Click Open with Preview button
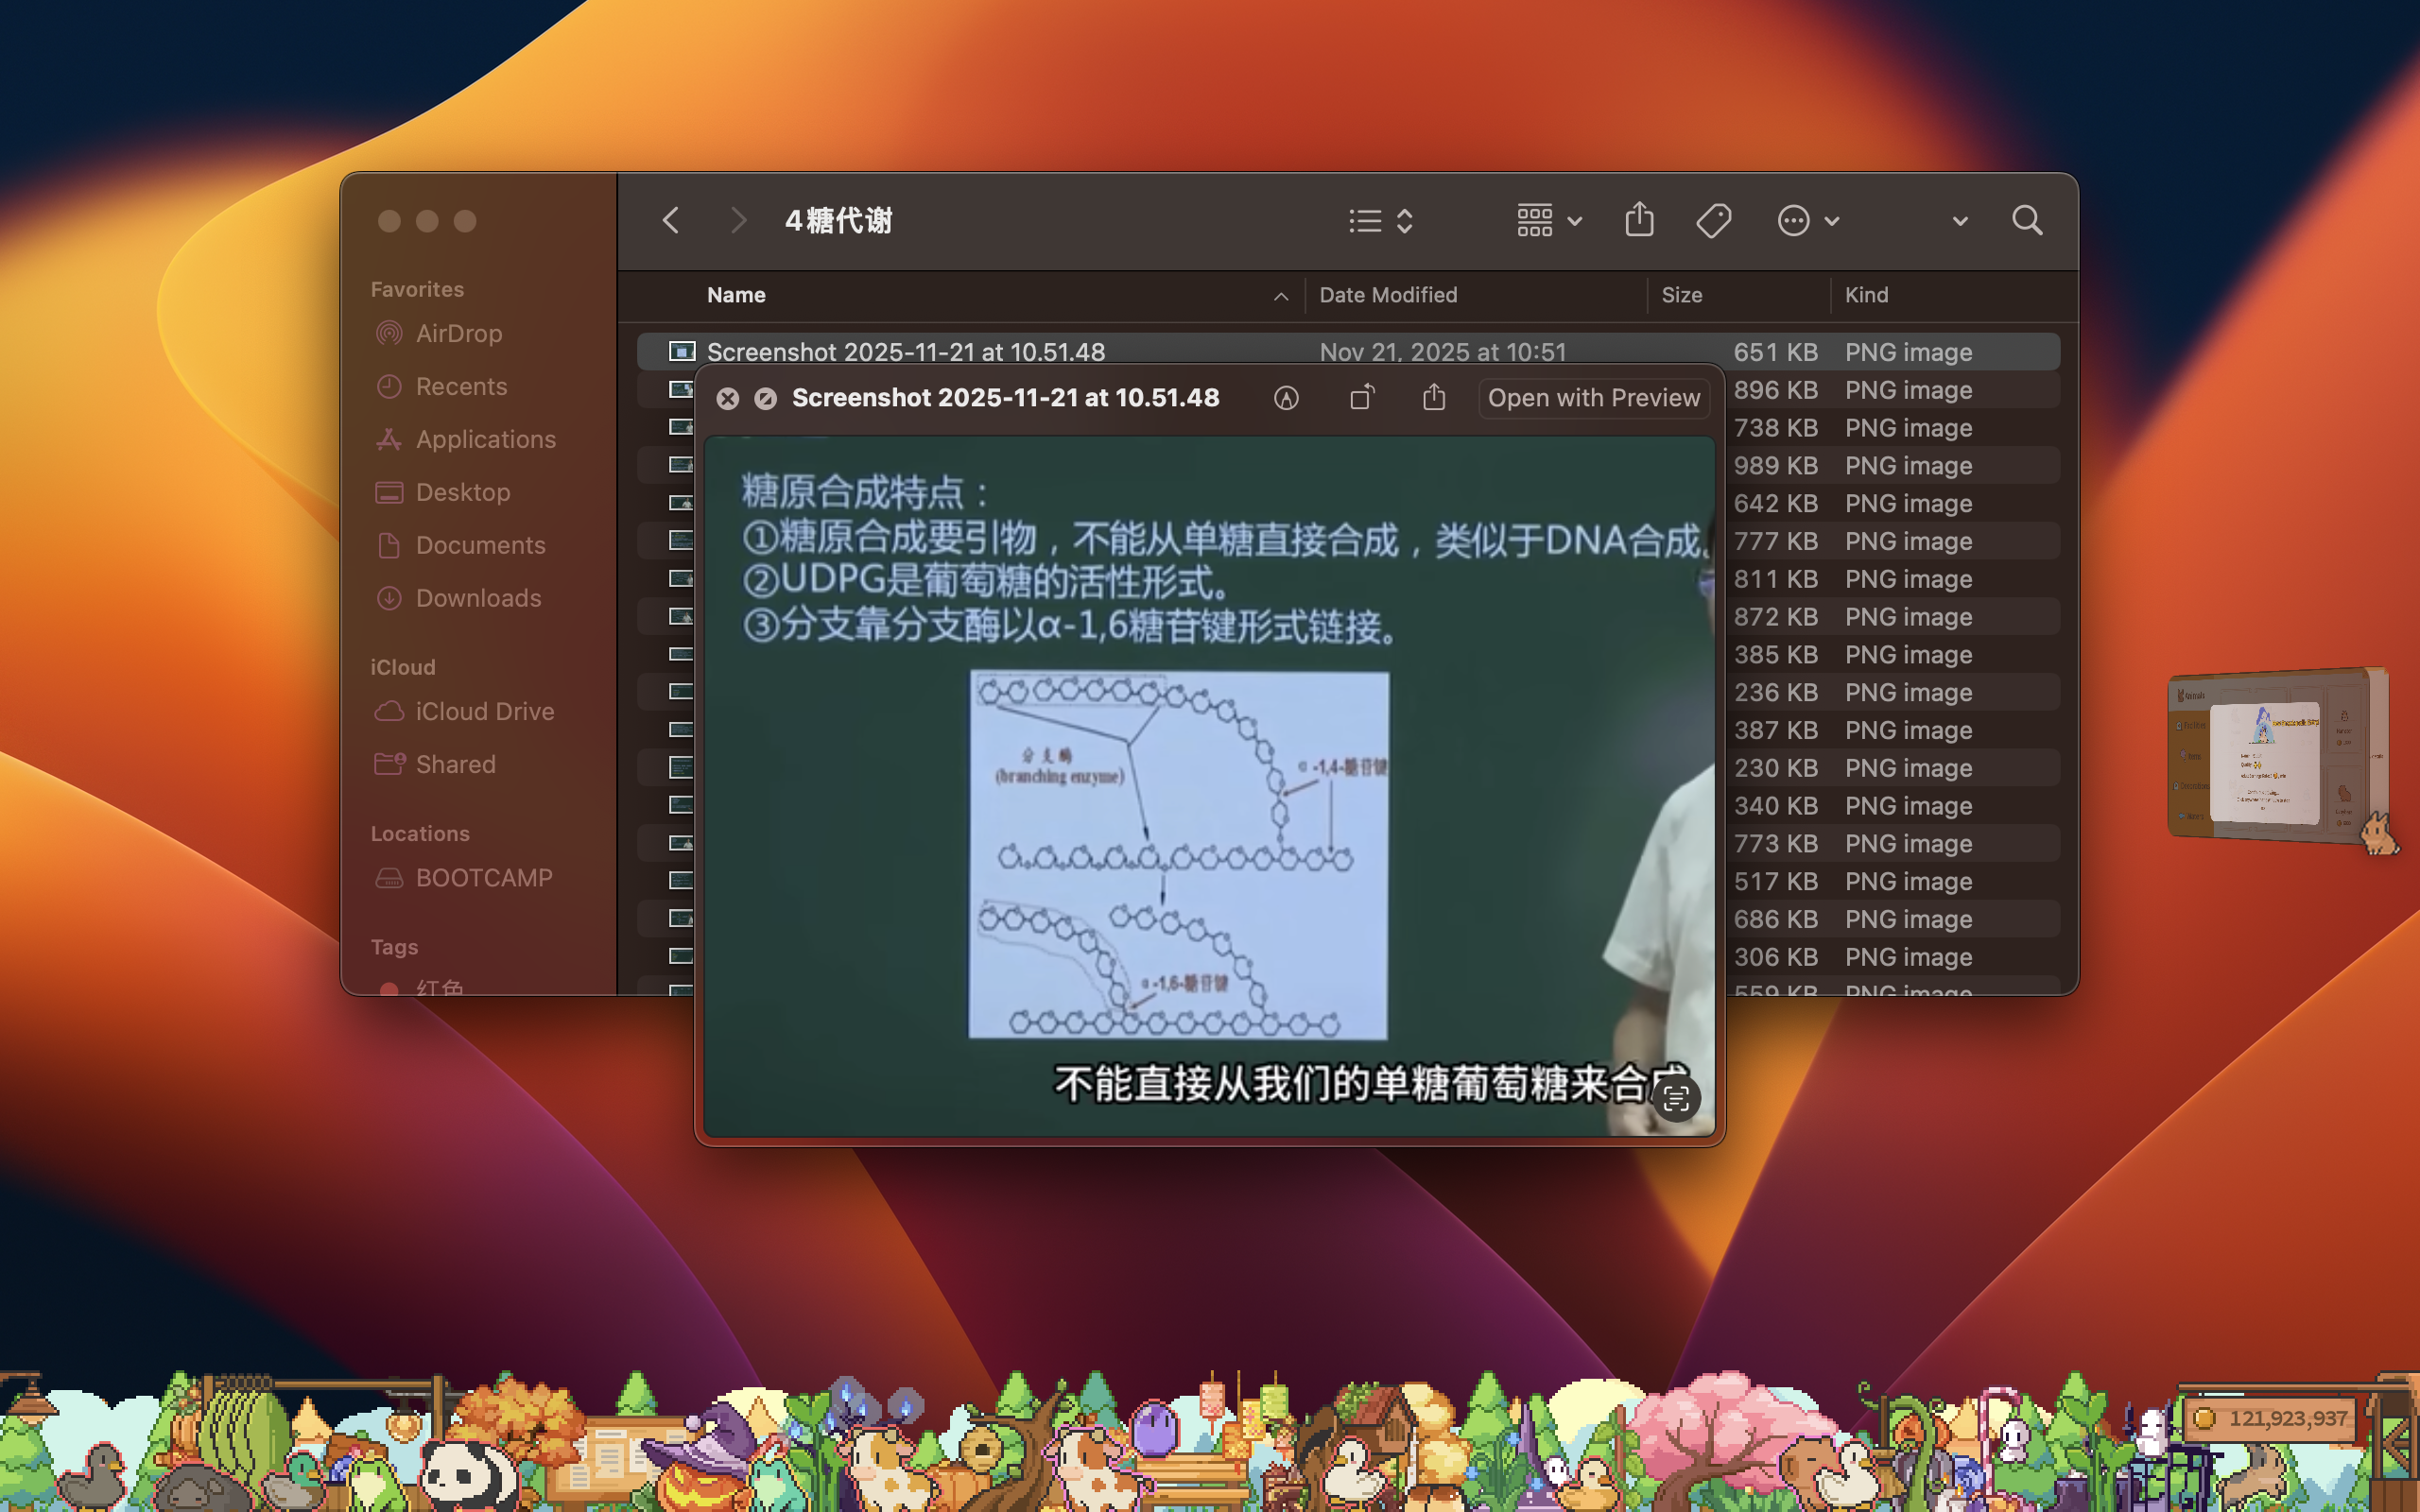 point(1593,398)
